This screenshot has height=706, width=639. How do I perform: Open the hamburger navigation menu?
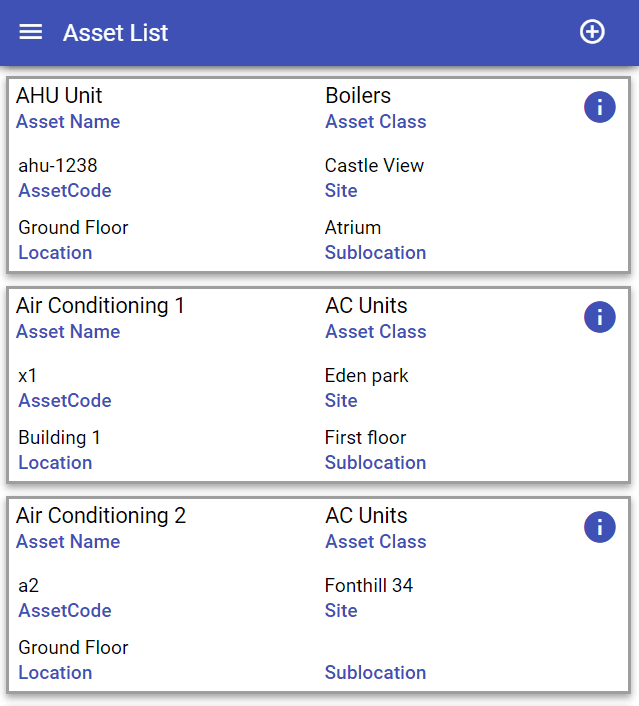pos(31,32)
